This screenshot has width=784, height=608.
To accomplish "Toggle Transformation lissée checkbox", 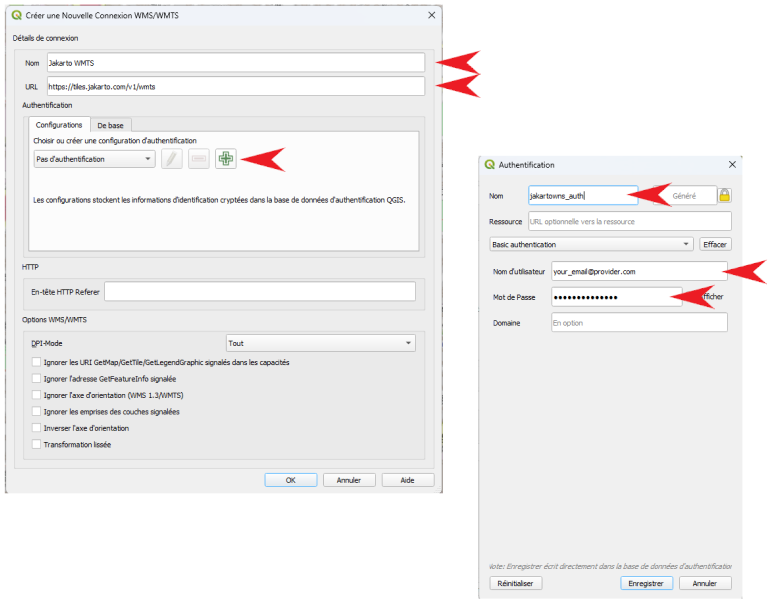I will pyautogui.click(x=37, y=444).
